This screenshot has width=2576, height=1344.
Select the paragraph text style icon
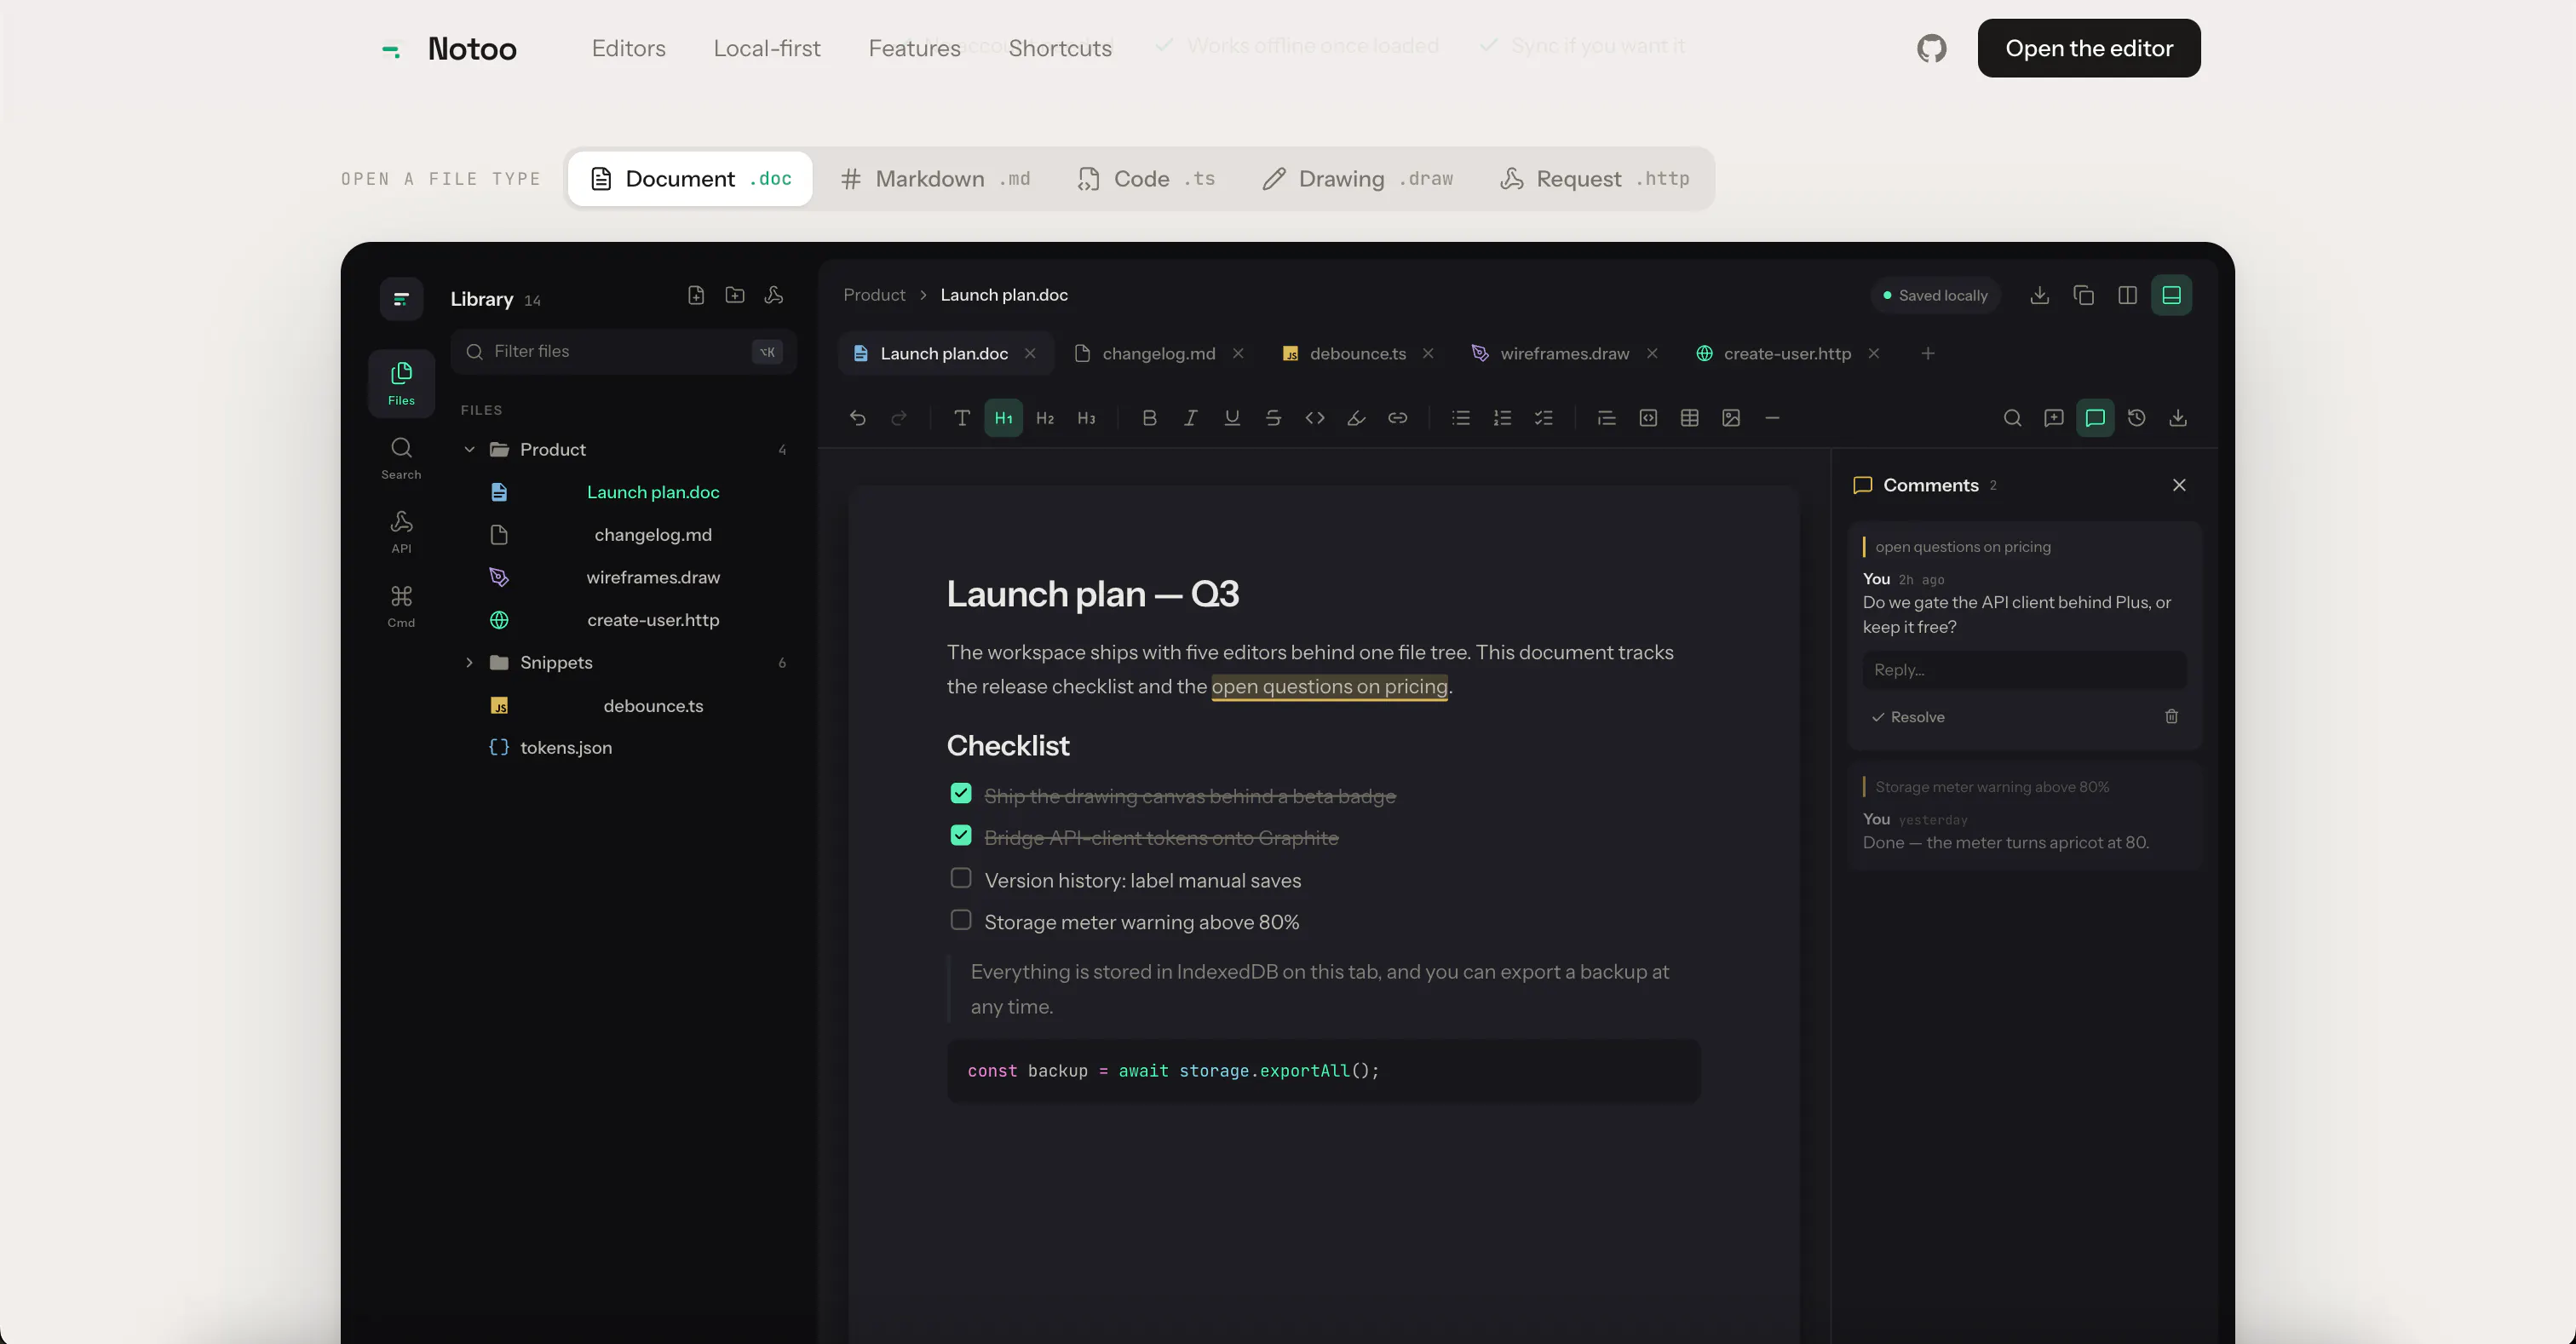(962, 418)
